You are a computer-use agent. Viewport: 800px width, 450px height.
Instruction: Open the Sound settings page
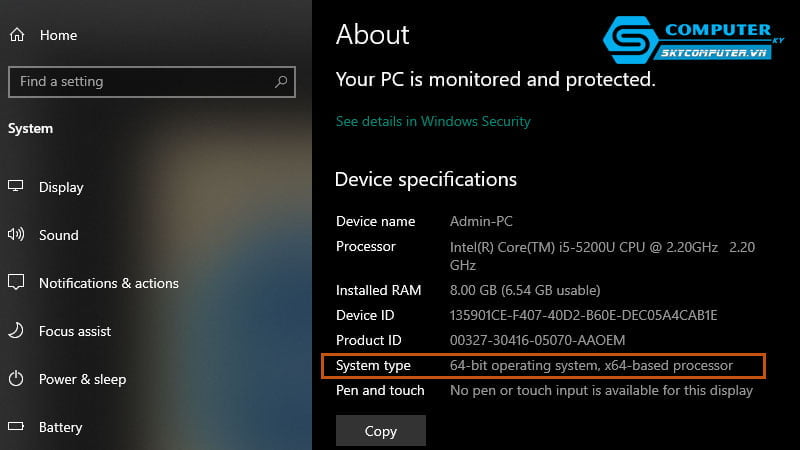[58, 235]
